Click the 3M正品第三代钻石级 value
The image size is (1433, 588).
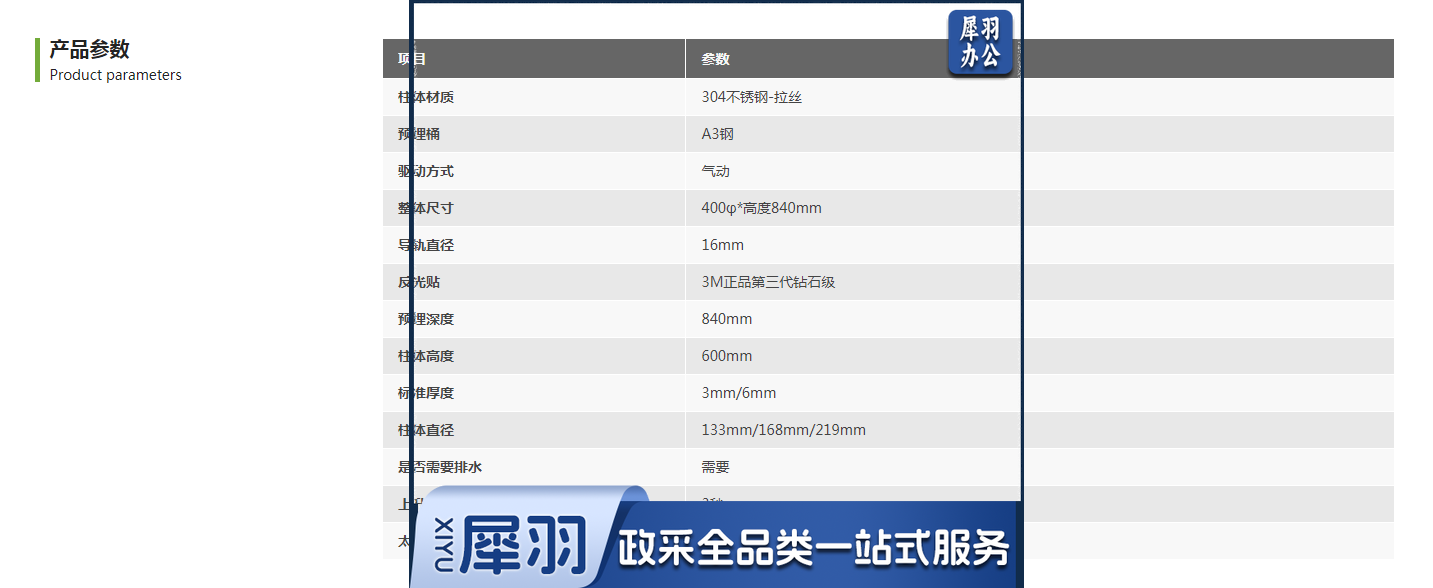pos(768,282)
